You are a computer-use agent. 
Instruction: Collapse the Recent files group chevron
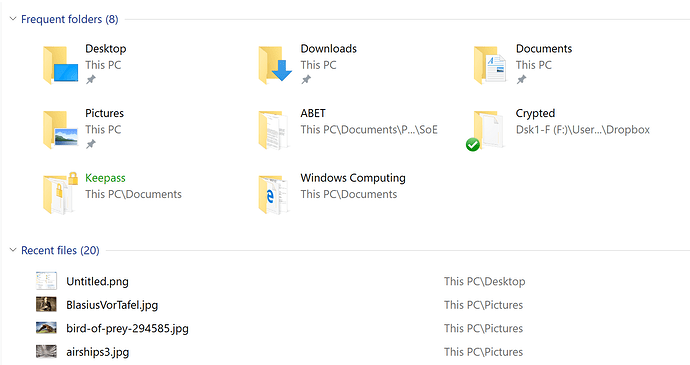[13, 250]
